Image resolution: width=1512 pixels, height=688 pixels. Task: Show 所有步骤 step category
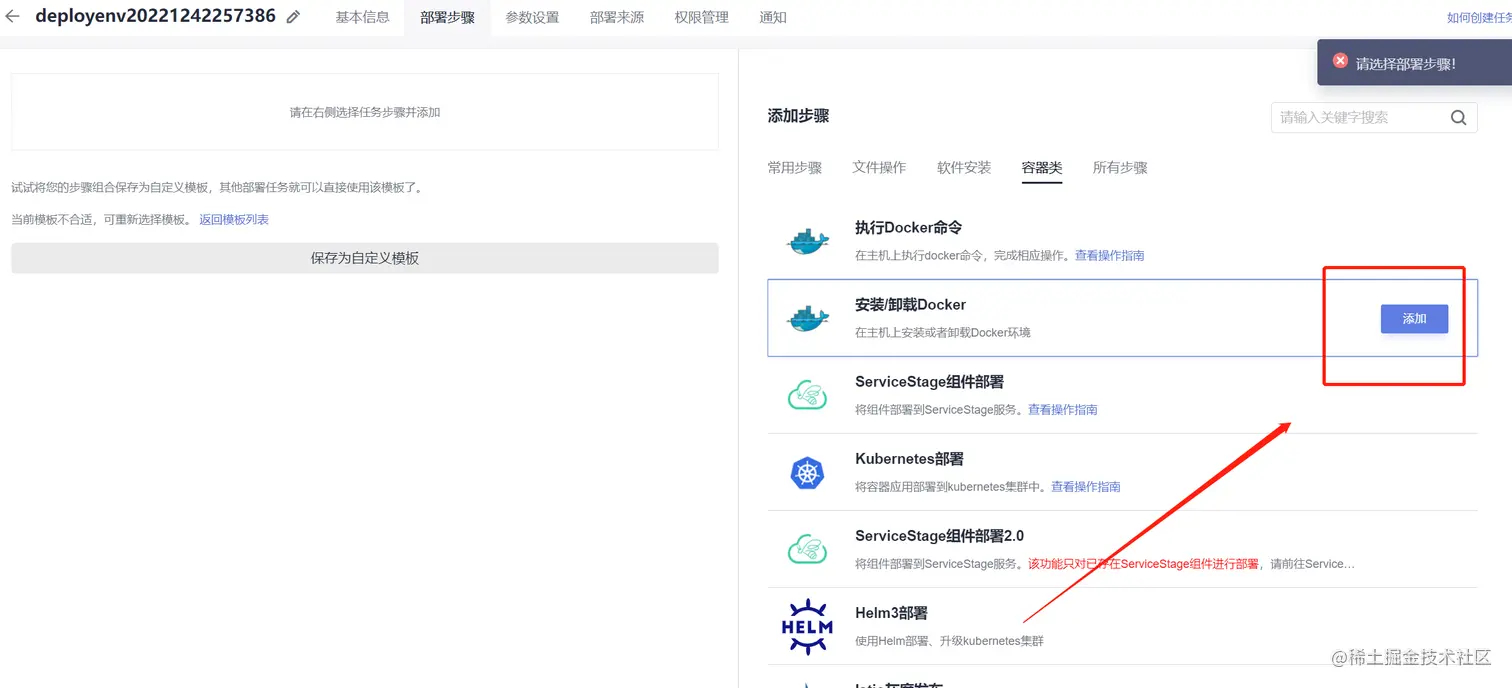coord(1120,168)
